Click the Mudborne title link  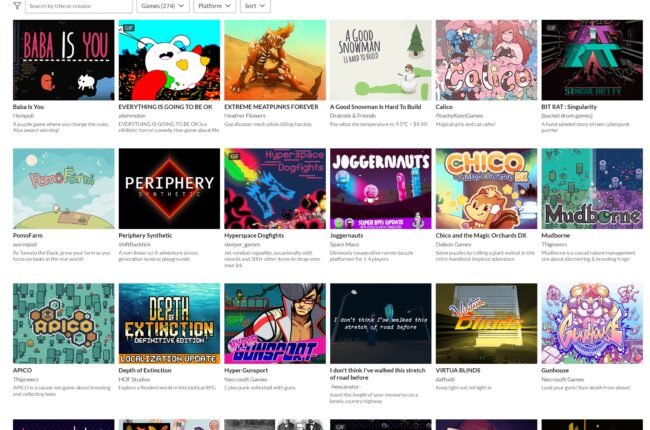555,235
